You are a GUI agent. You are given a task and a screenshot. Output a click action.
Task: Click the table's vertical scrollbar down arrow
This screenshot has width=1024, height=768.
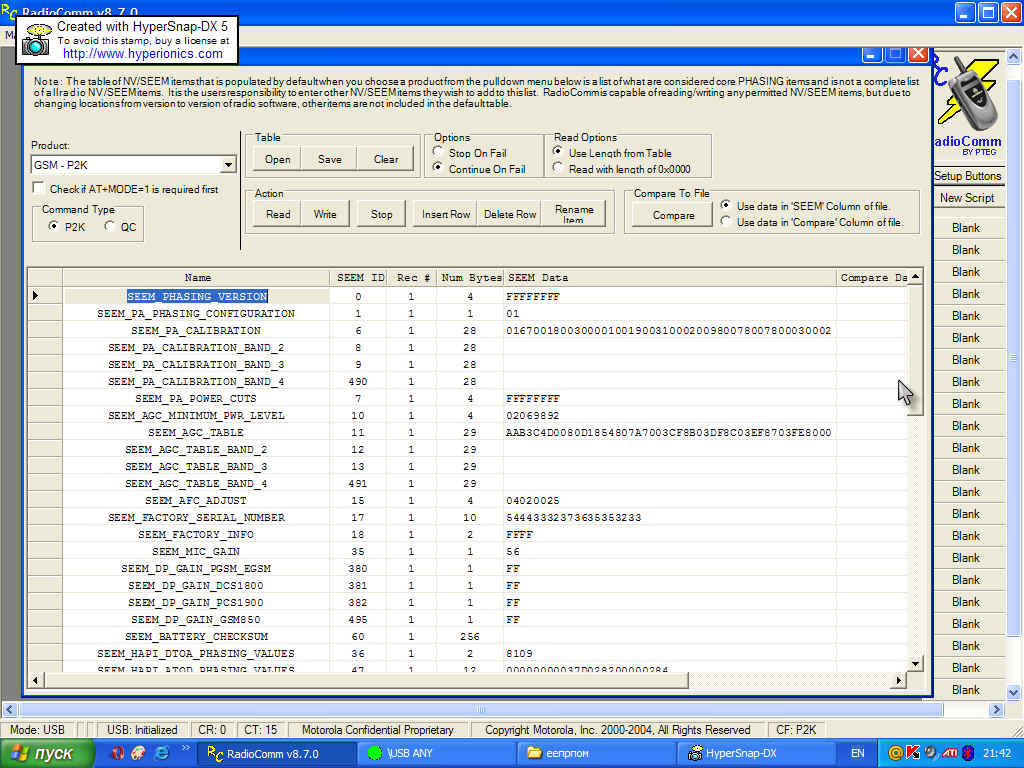coord(916,664)
